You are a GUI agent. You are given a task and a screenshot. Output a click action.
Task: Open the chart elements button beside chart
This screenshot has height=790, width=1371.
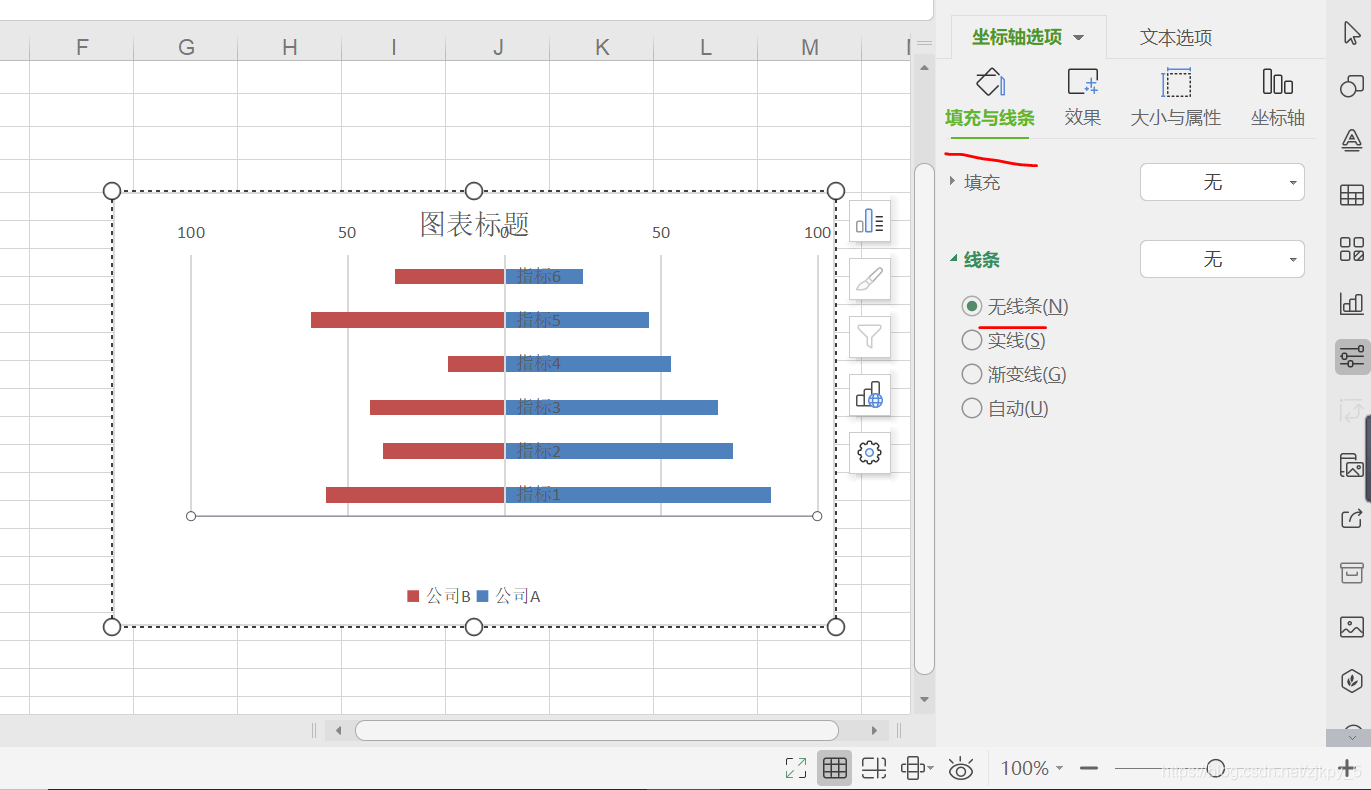click(x=870, y=221)
